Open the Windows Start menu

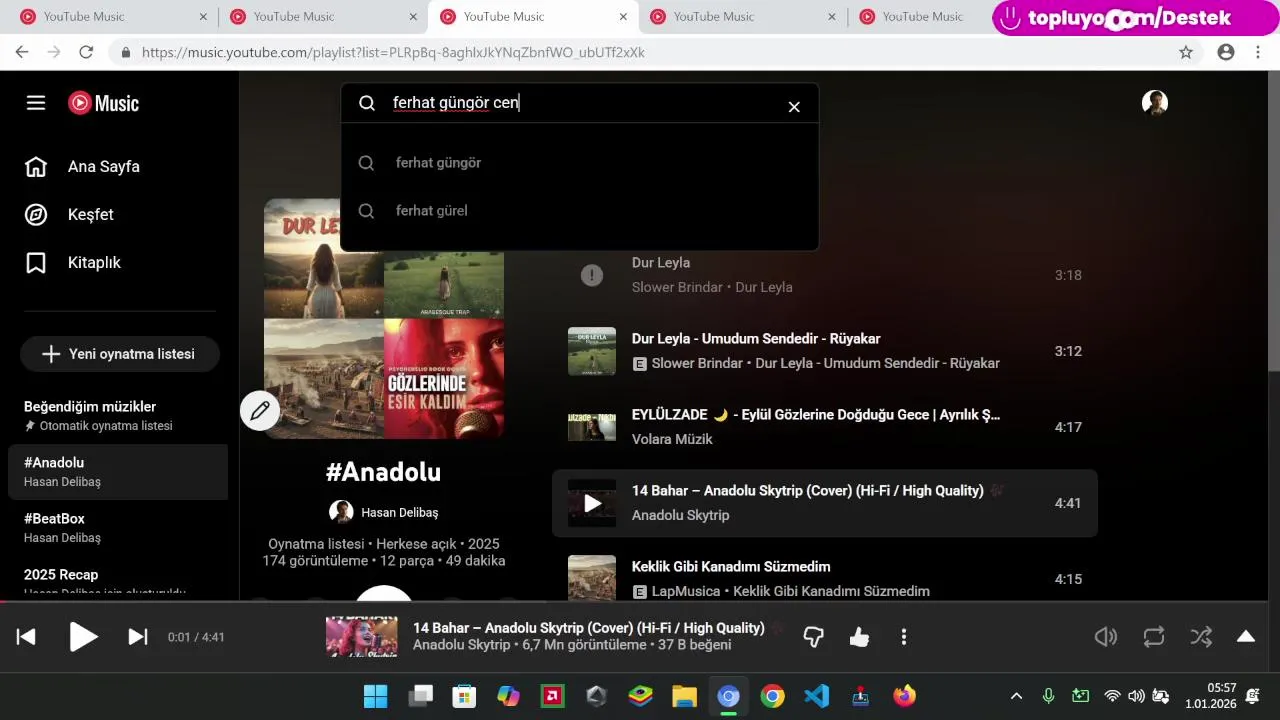tap(375, 696)
